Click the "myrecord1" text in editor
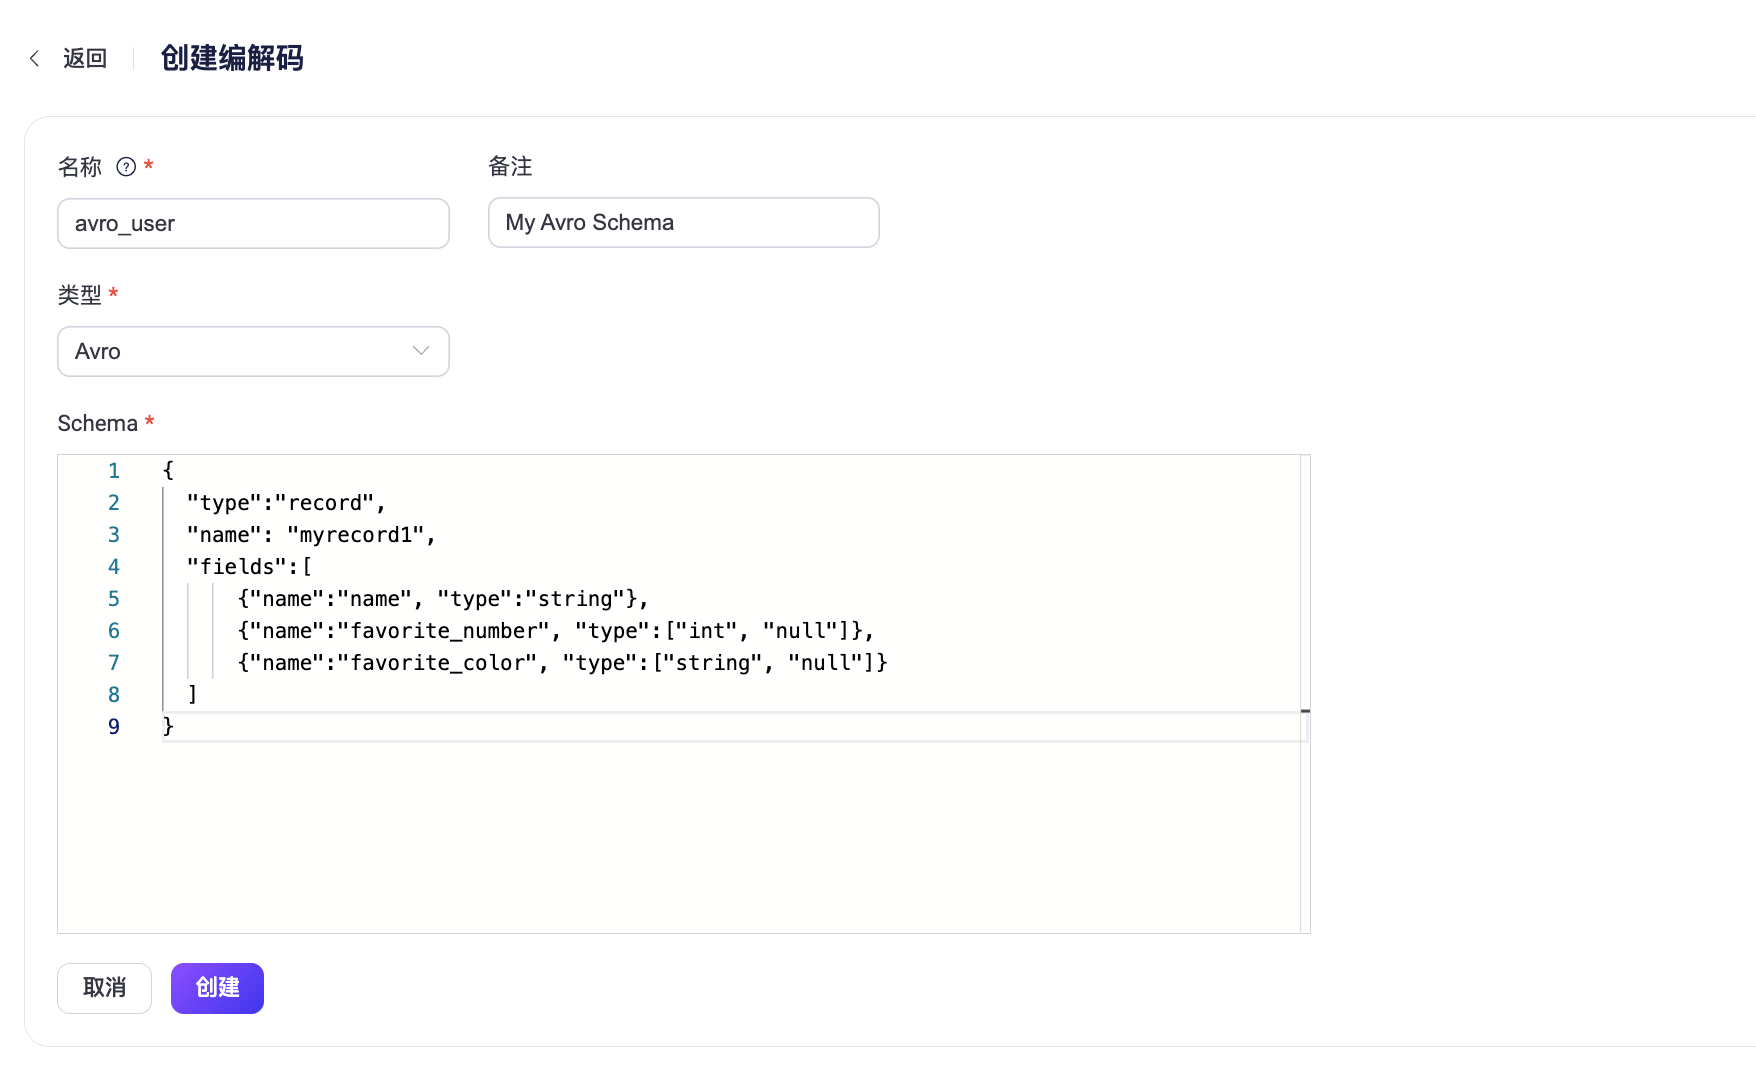This screenshot has width=1756, height=1075. tap(355, 535)
